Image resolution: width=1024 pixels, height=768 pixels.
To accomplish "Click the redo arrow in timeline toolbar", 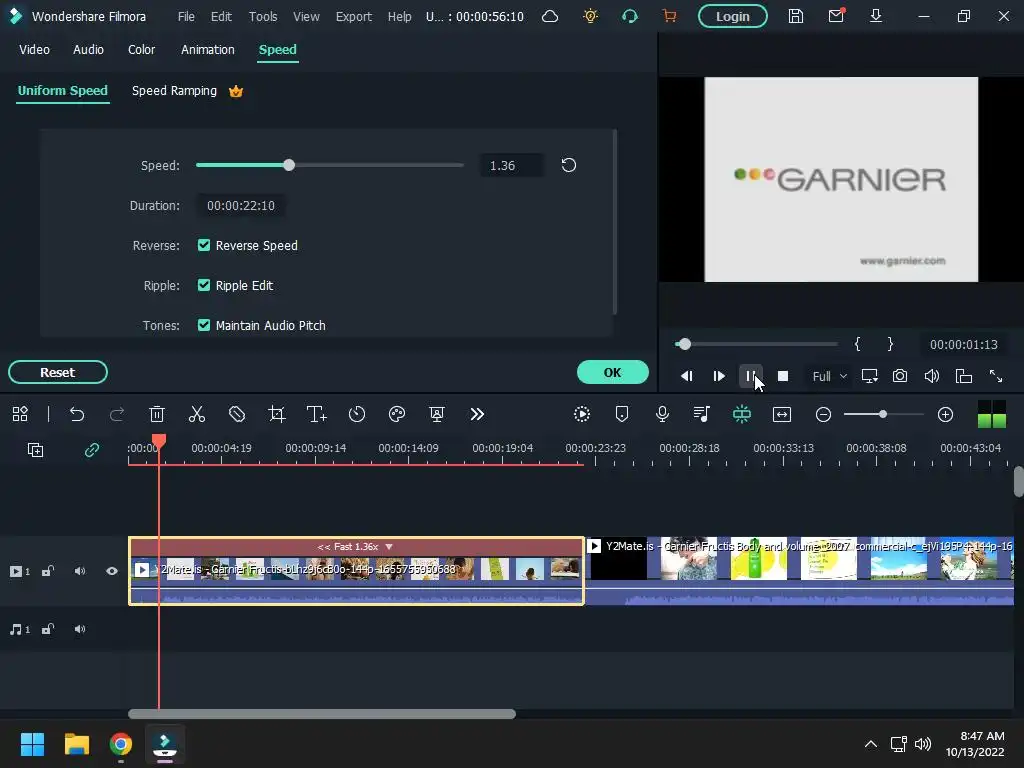I will (x=117, y=414).
